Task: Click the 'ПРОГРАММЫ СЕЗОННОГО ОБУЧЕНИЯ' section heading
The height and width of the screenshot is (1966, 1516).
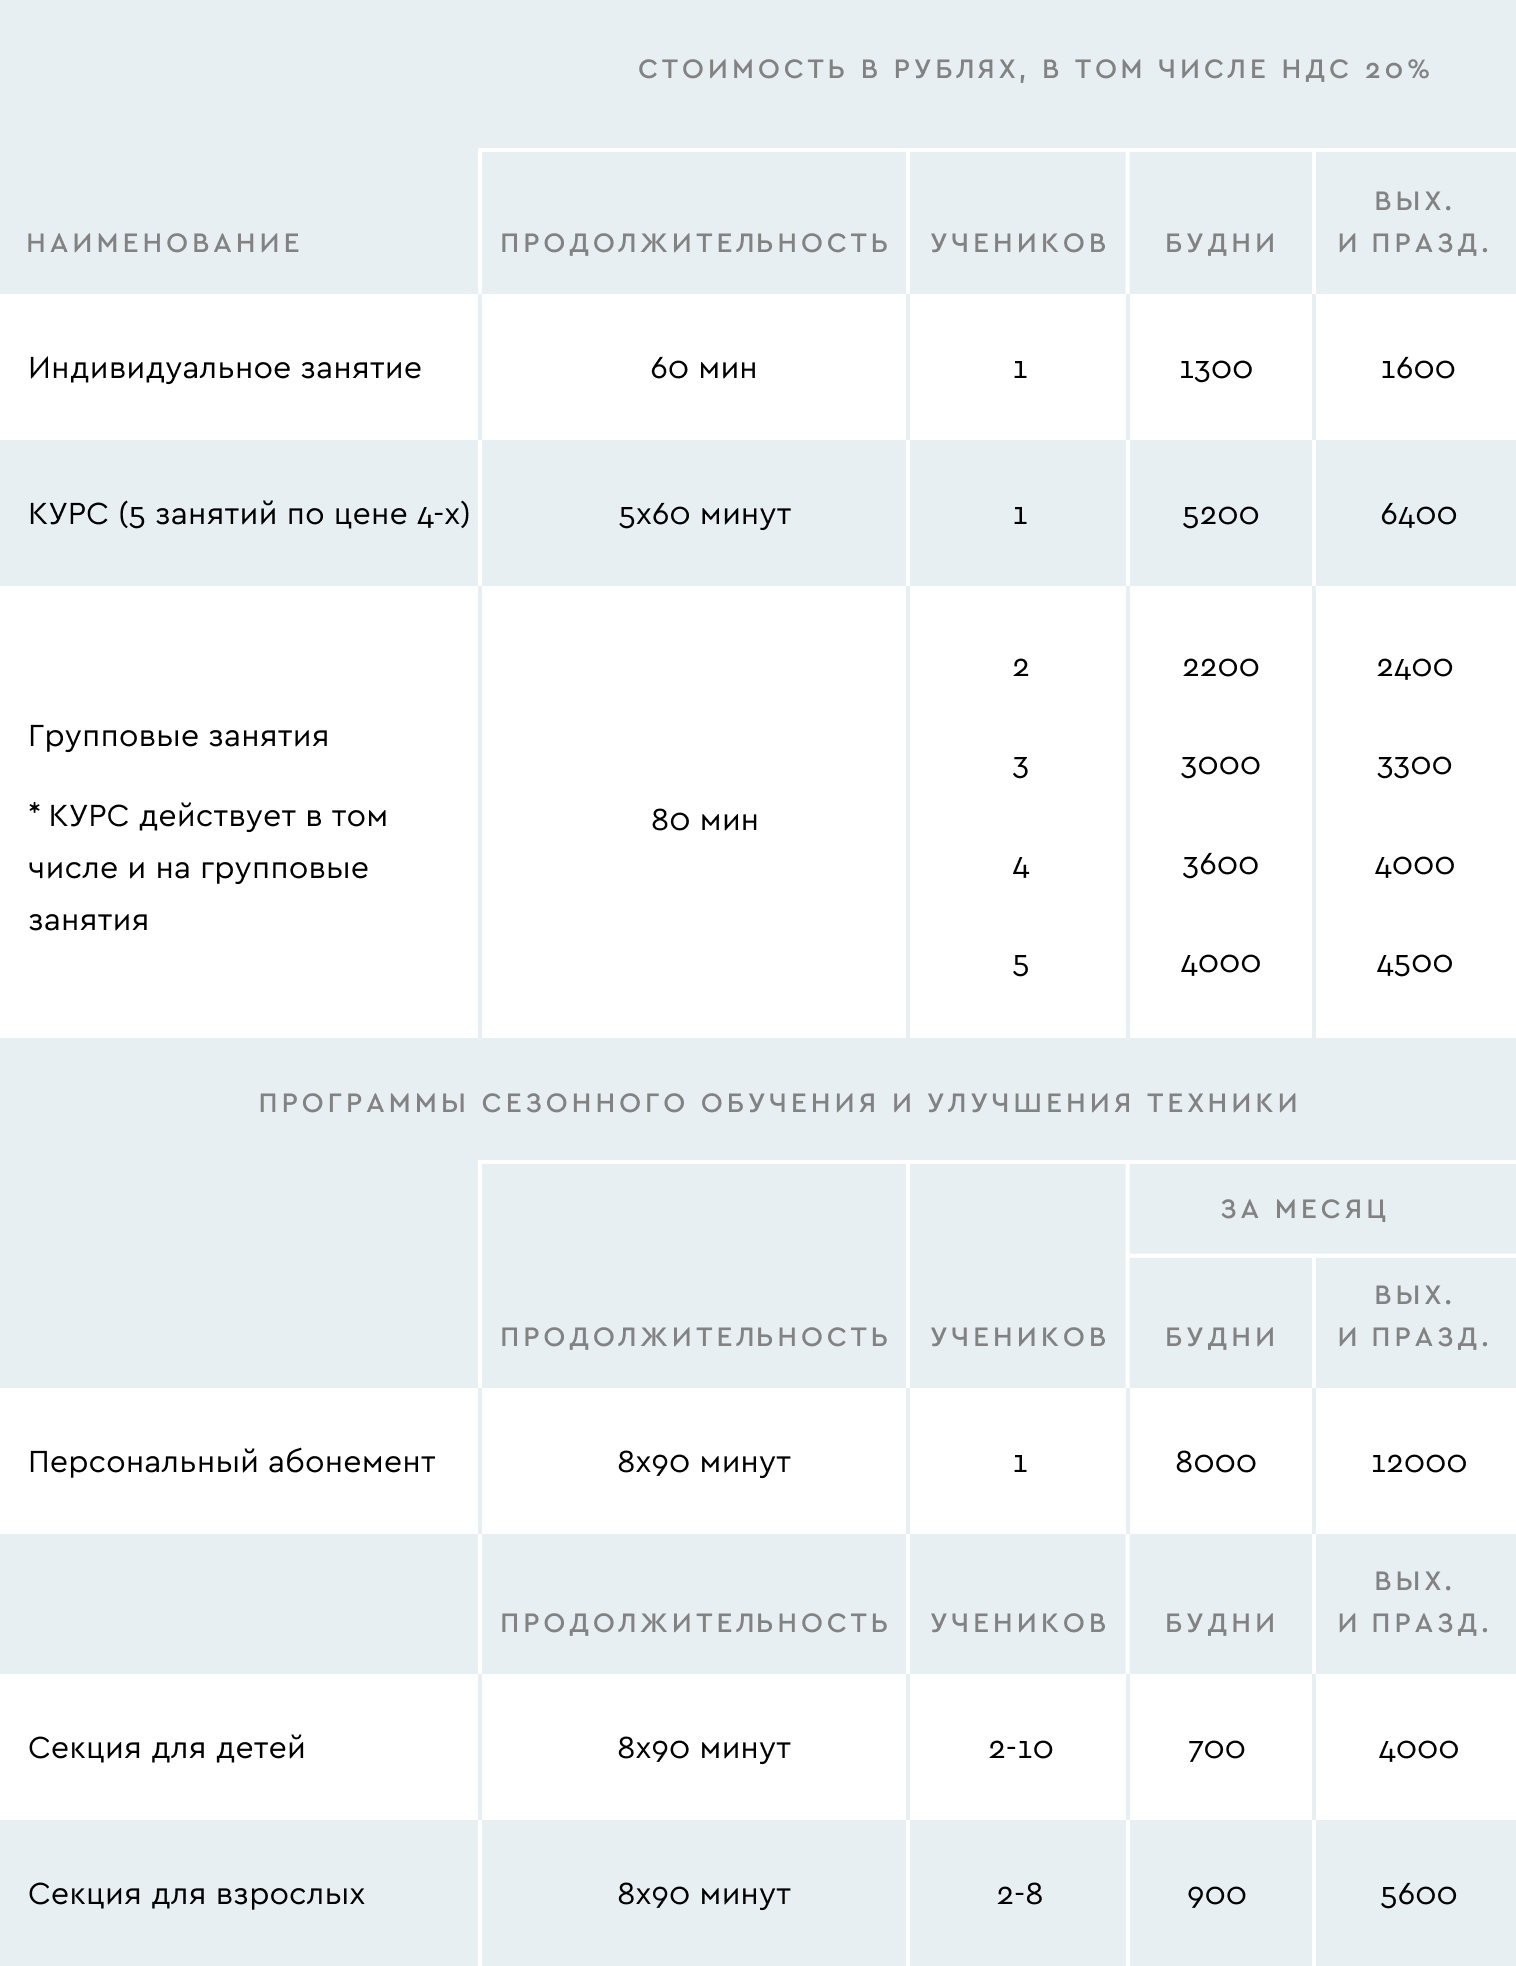Action: (779, 1103)
